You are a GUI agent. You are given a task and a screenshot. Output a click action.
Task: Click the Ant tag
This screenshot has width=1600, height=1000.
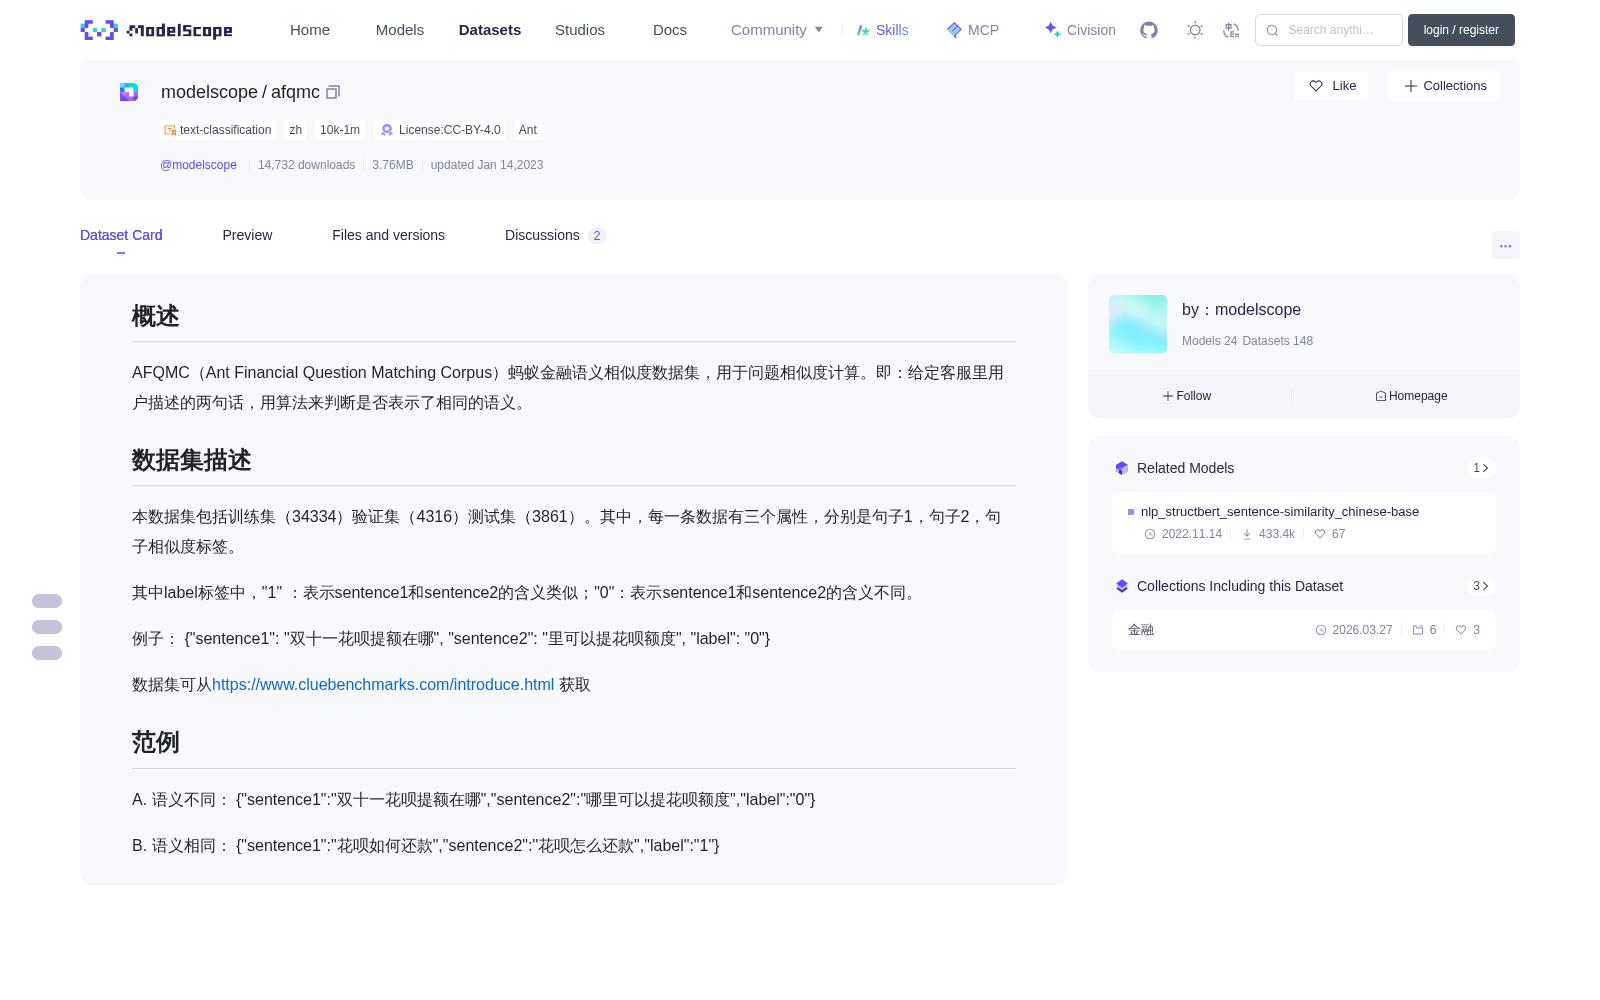tap(528, 130)
